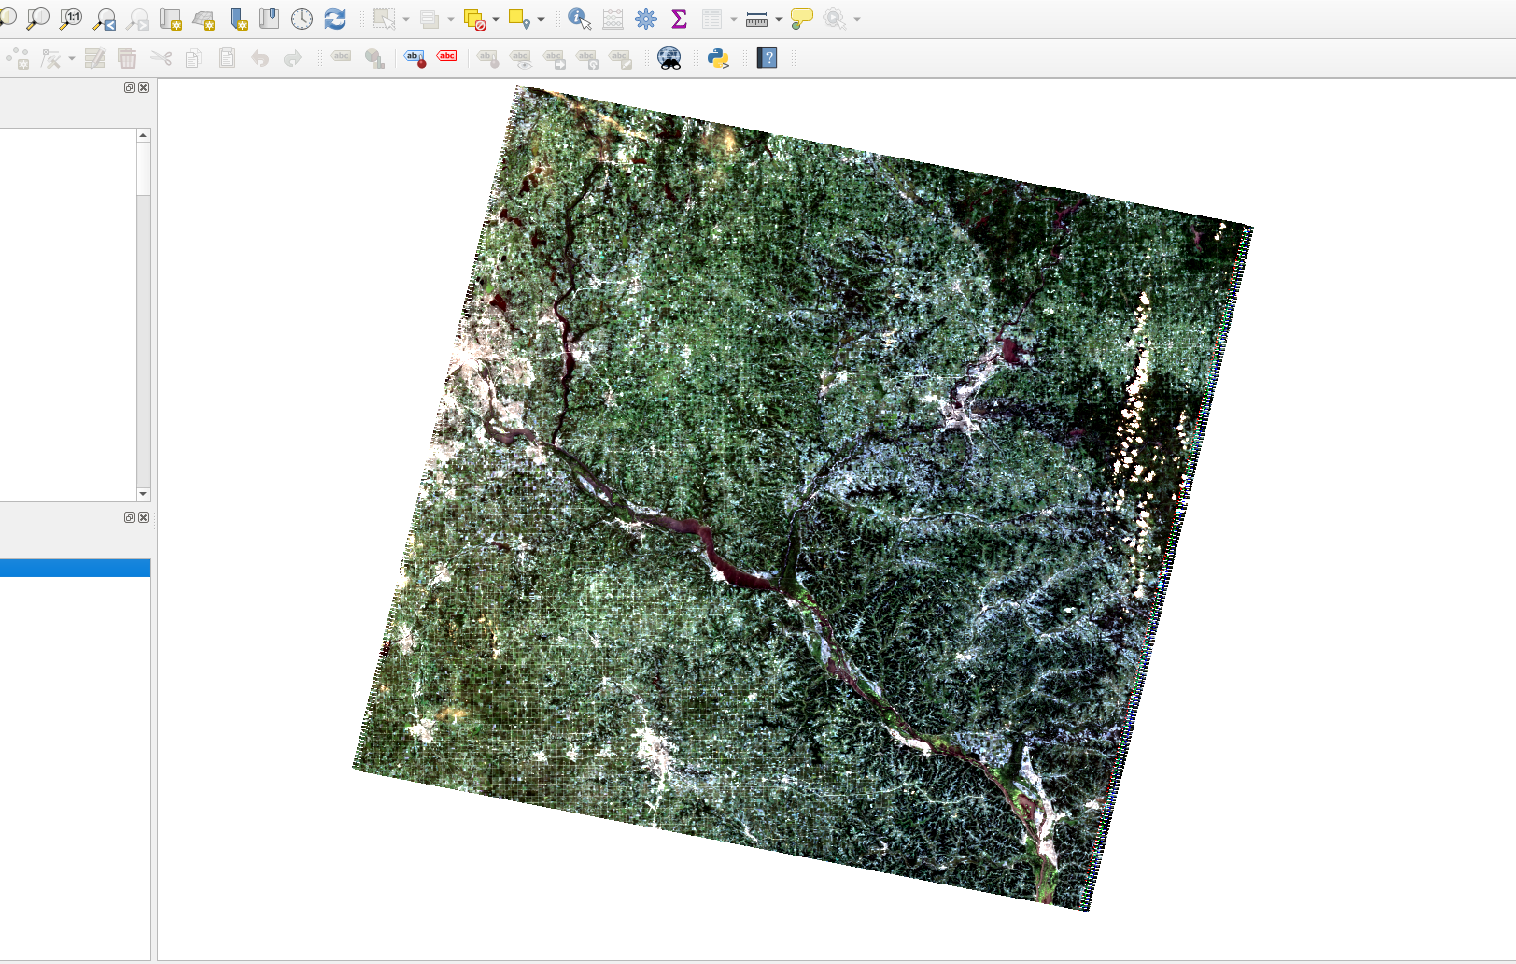Open the Temporal Controller clock icon

click(x=302, y=18)
